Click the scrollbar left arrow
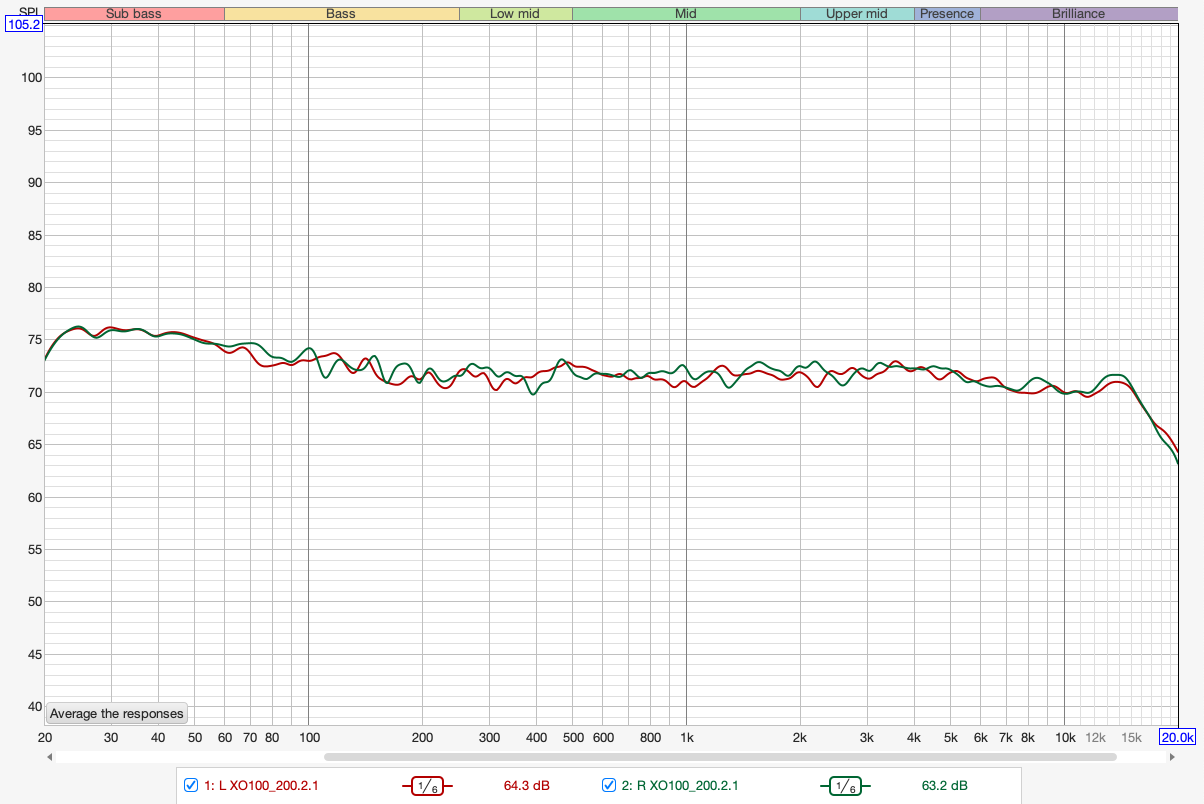1204x804 pixels. coord(50,757)
